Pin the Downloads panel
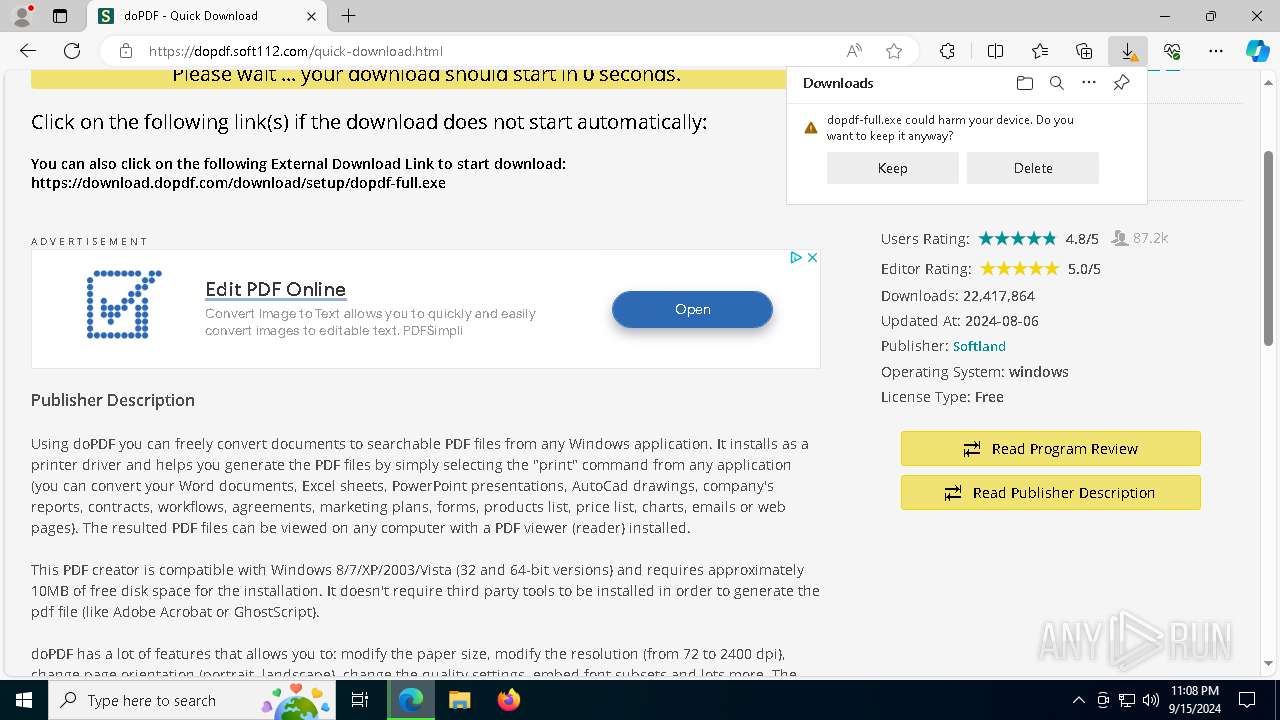Viewport: 1280px width, 720px height. click(x=1121, y=83)
